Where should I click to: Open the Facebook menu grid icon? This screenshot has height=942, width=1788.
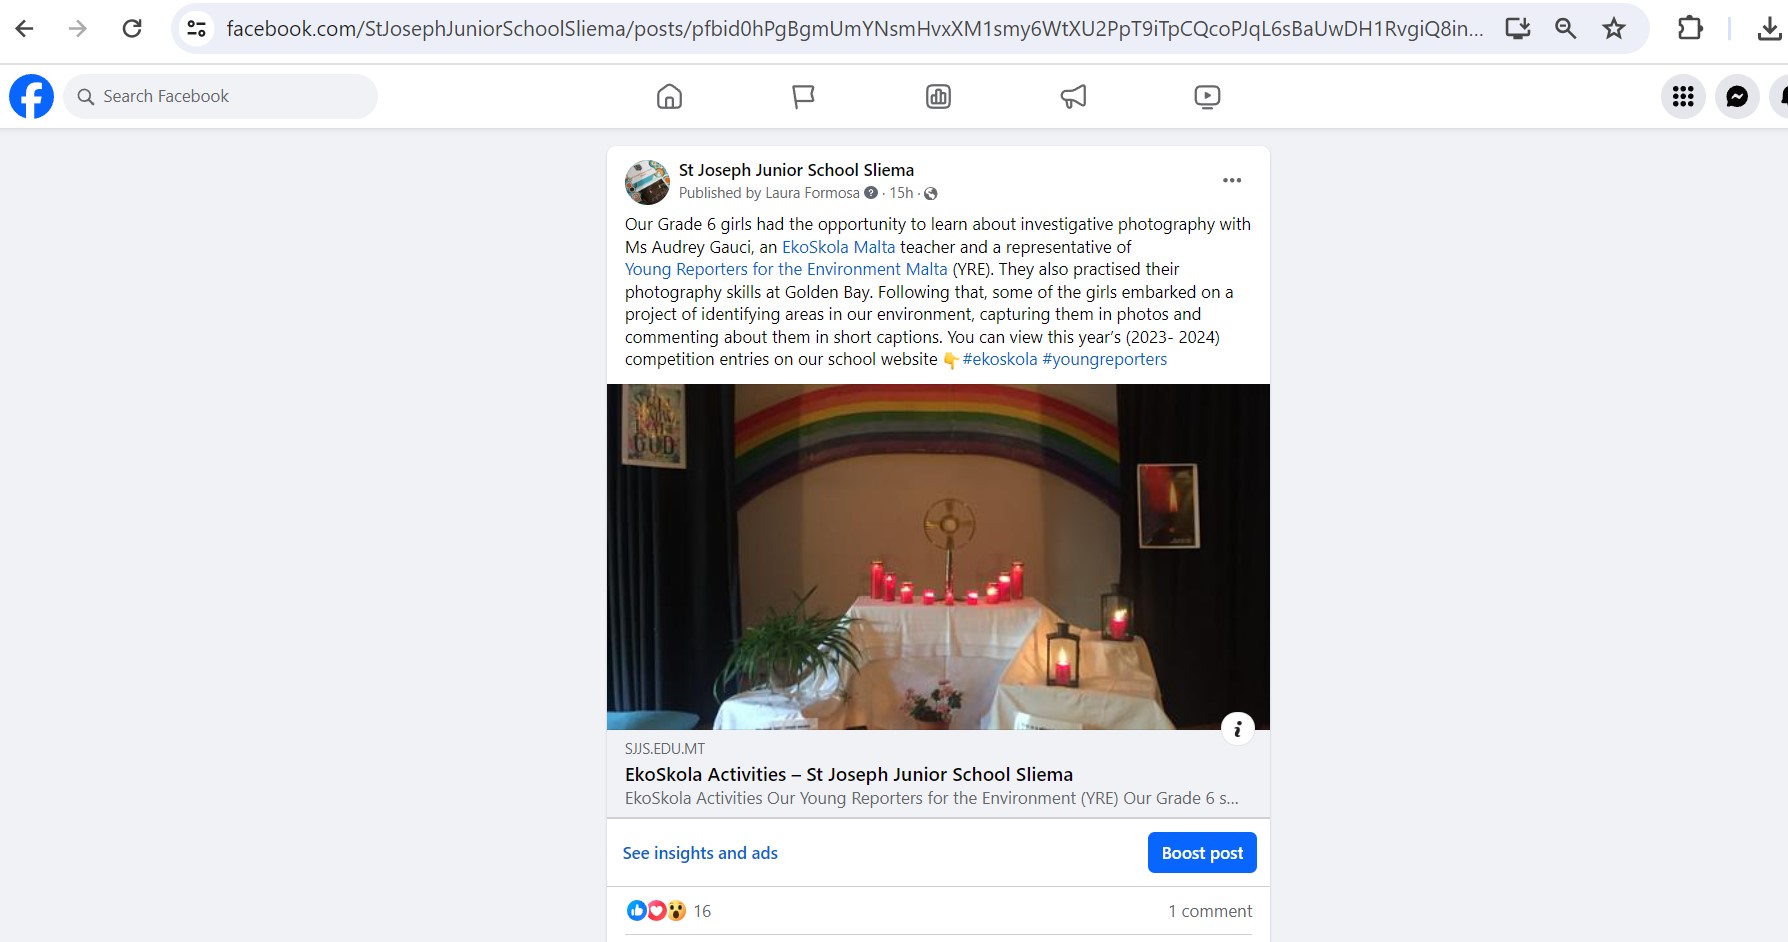1683,96
